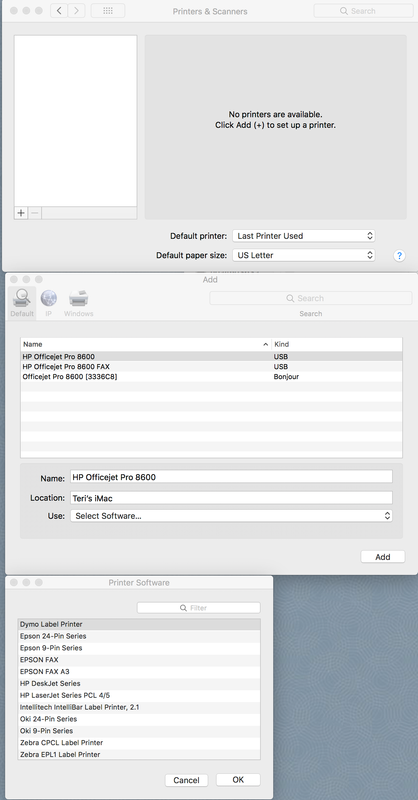Select HP DeskJet Series
Viewport: 418px width, 800px height.
click(139, 683)
